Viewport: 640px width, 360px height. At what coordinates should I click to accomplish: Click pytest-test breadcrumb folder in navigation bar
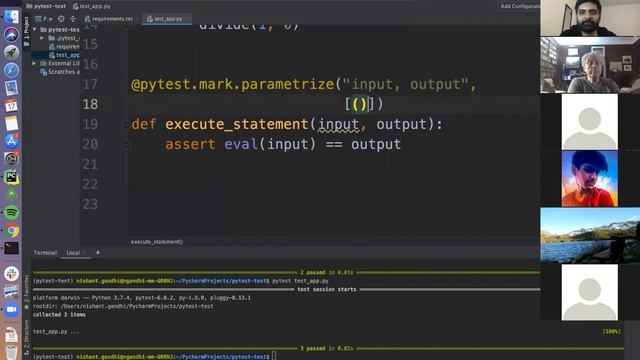tap(46, 6)
